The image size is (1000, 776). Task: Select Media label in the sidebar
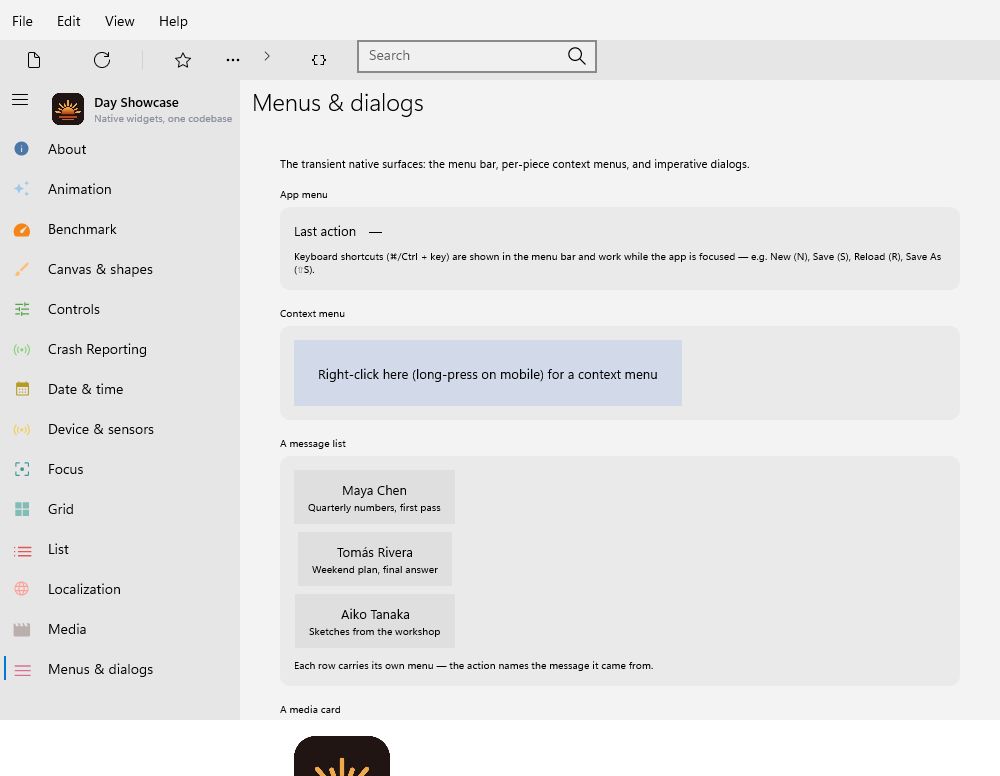[67, 629]
